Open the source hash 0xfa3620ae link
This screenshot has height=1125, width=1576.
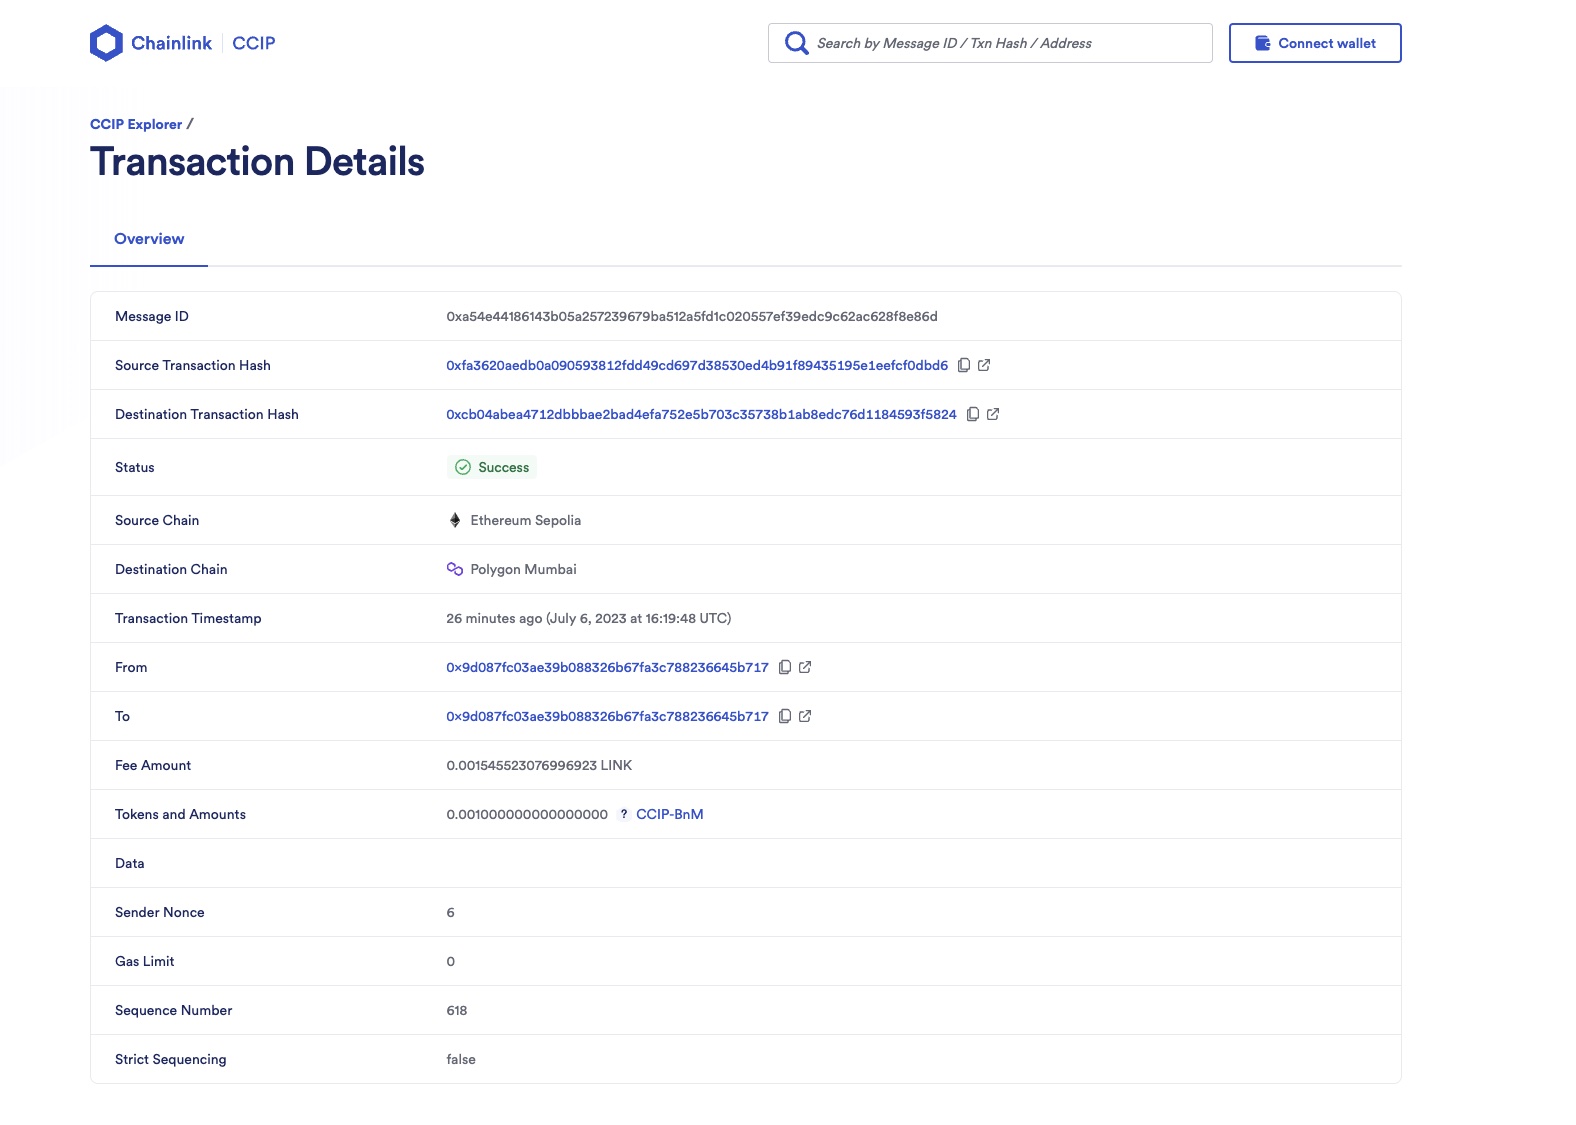pyautogui.click(x=697, y=365)
